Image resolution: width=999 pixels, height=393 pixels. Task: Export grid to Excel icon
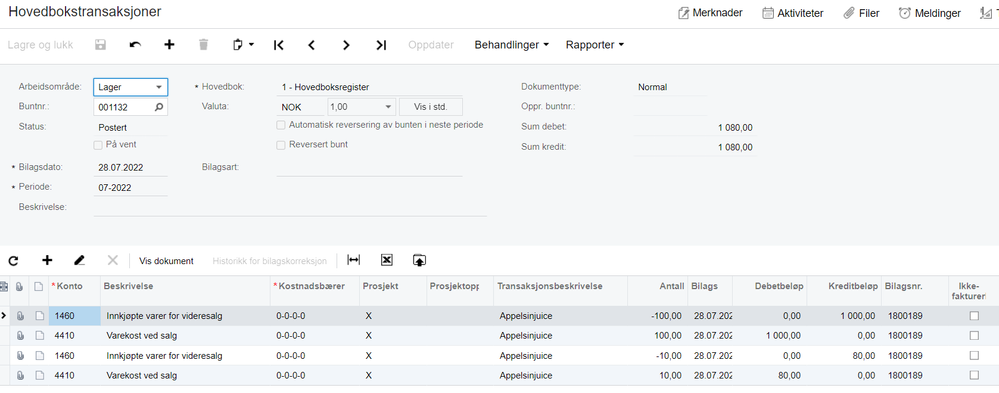pos(386,260)
